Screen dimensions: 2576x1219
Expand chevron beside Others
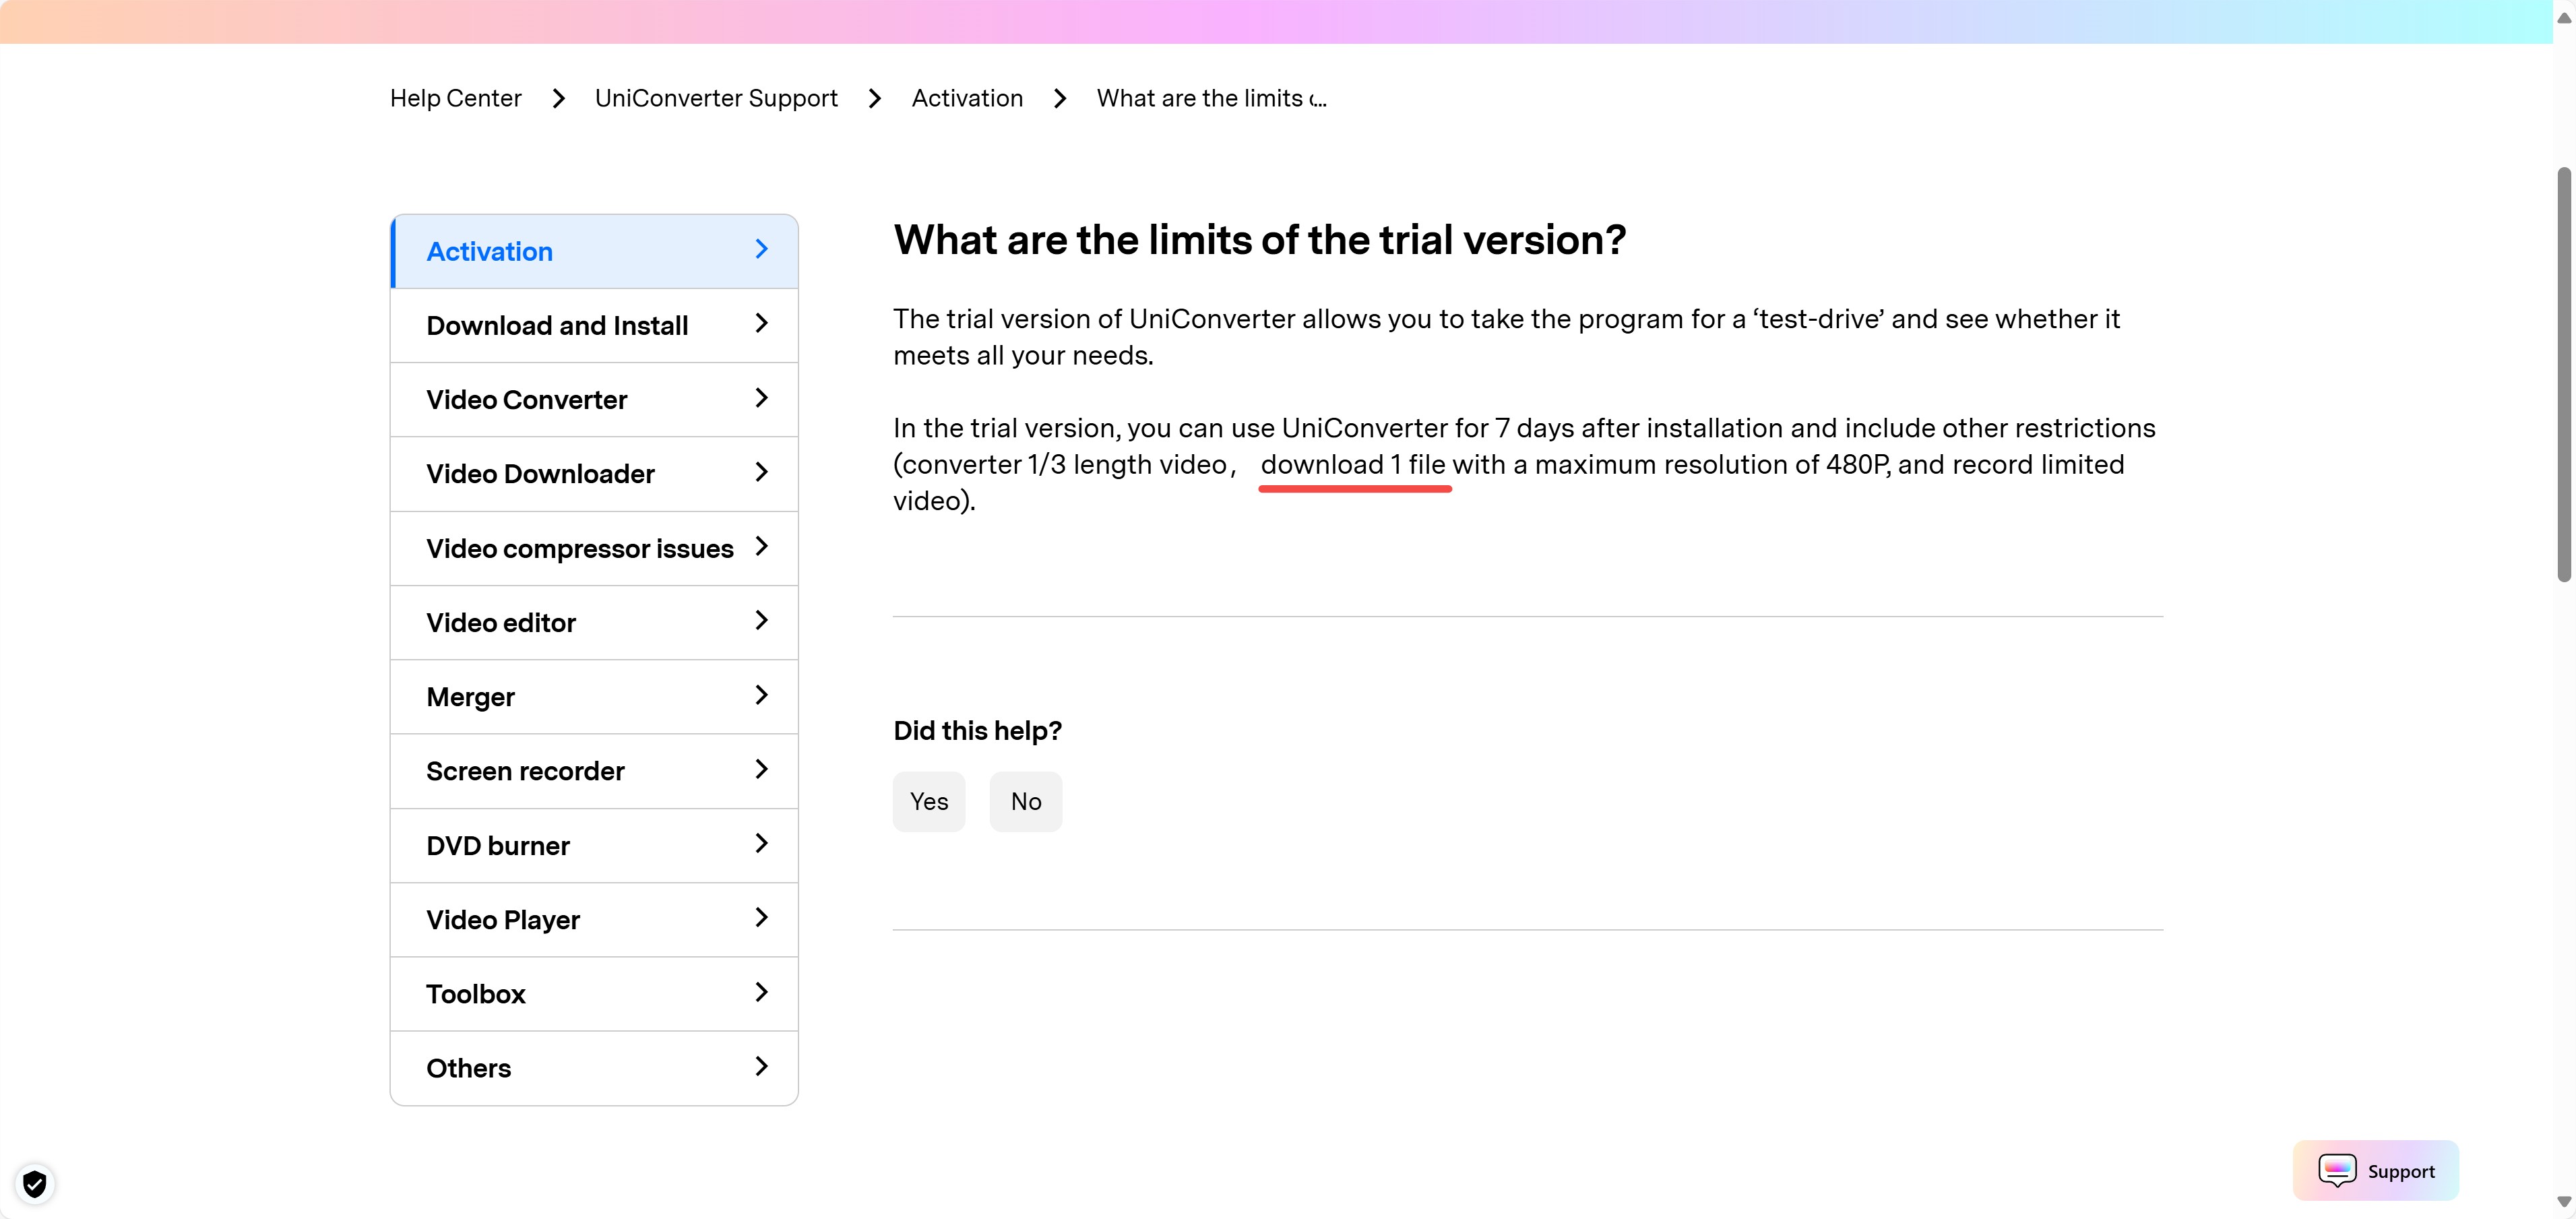(762, 1066)
